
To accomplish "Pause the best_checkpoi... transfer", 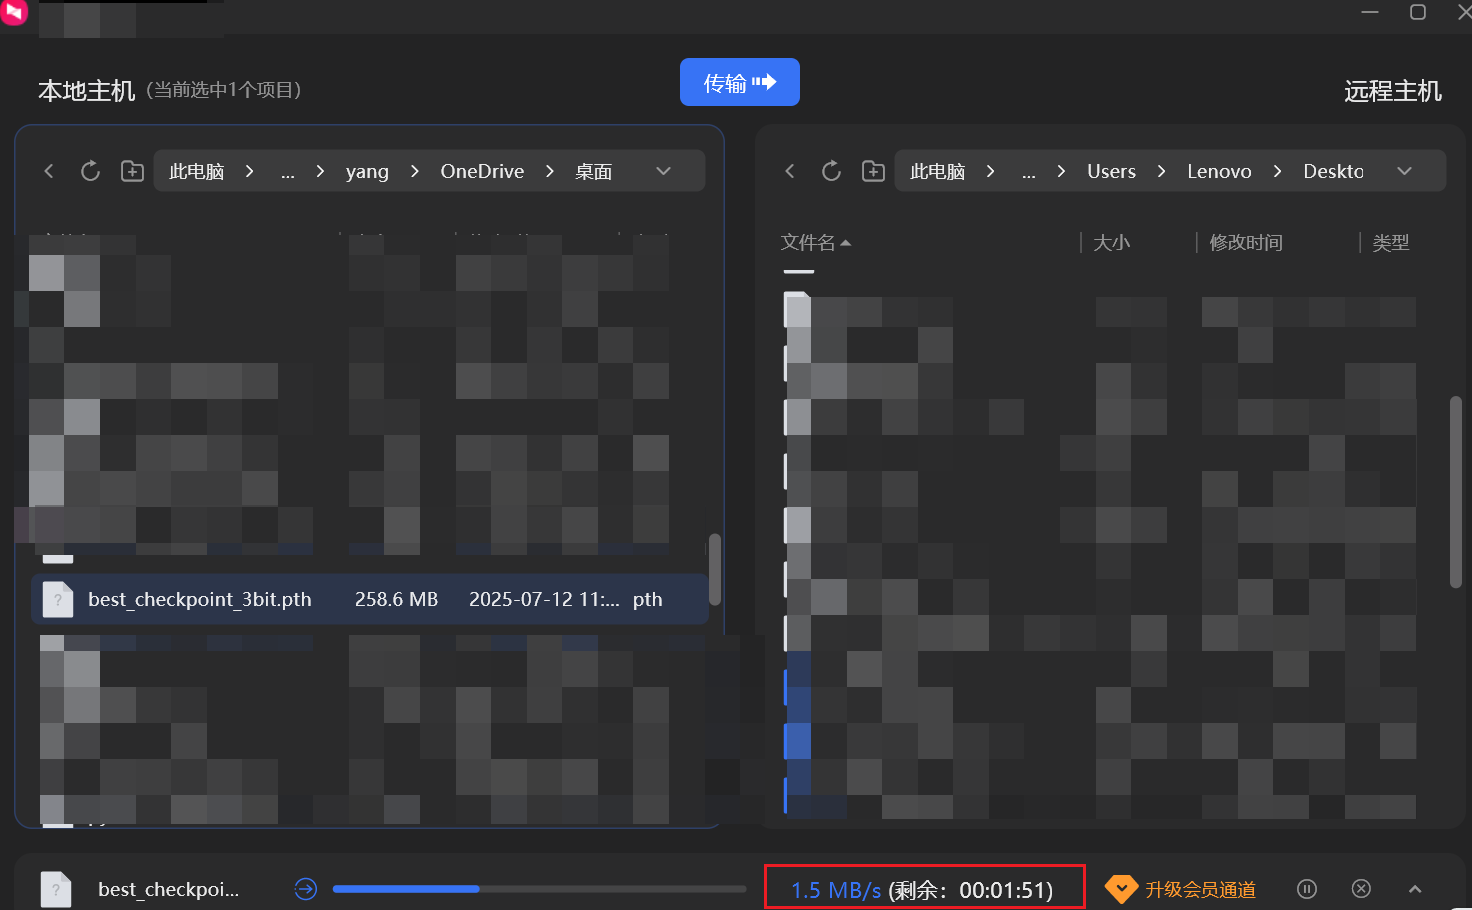I will coord(1307,889).
